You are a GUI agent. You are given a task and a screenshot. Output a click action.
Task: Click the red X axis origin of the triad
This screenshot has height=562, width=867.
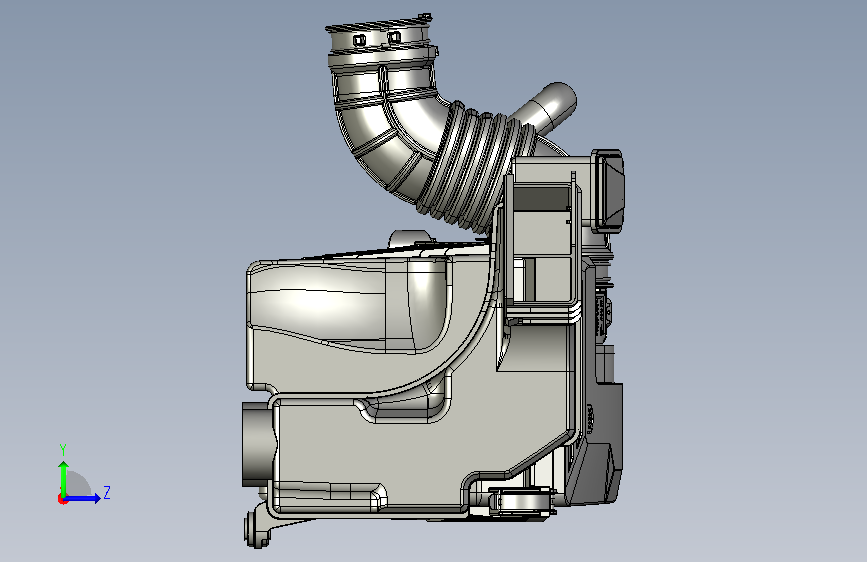coord(62,499)
